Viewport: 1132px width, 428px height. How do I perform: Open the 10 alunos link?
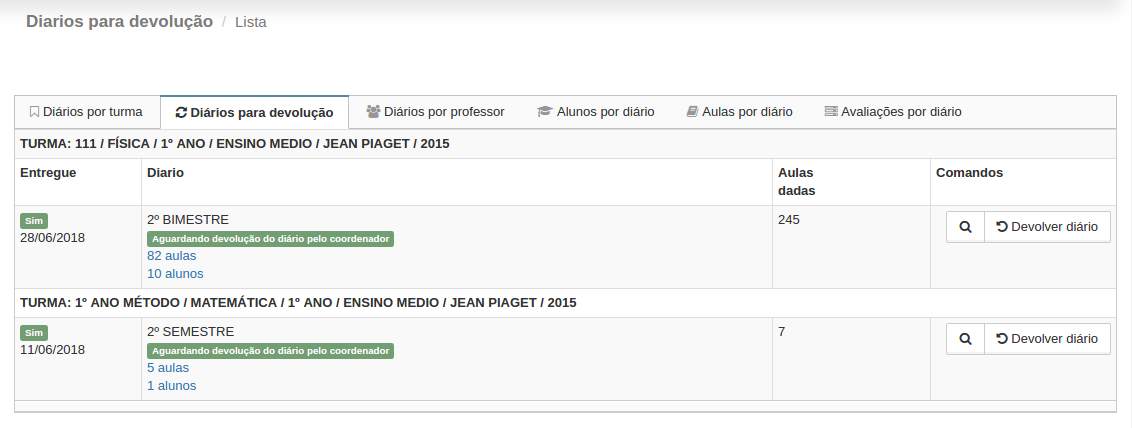coord(175,273)
